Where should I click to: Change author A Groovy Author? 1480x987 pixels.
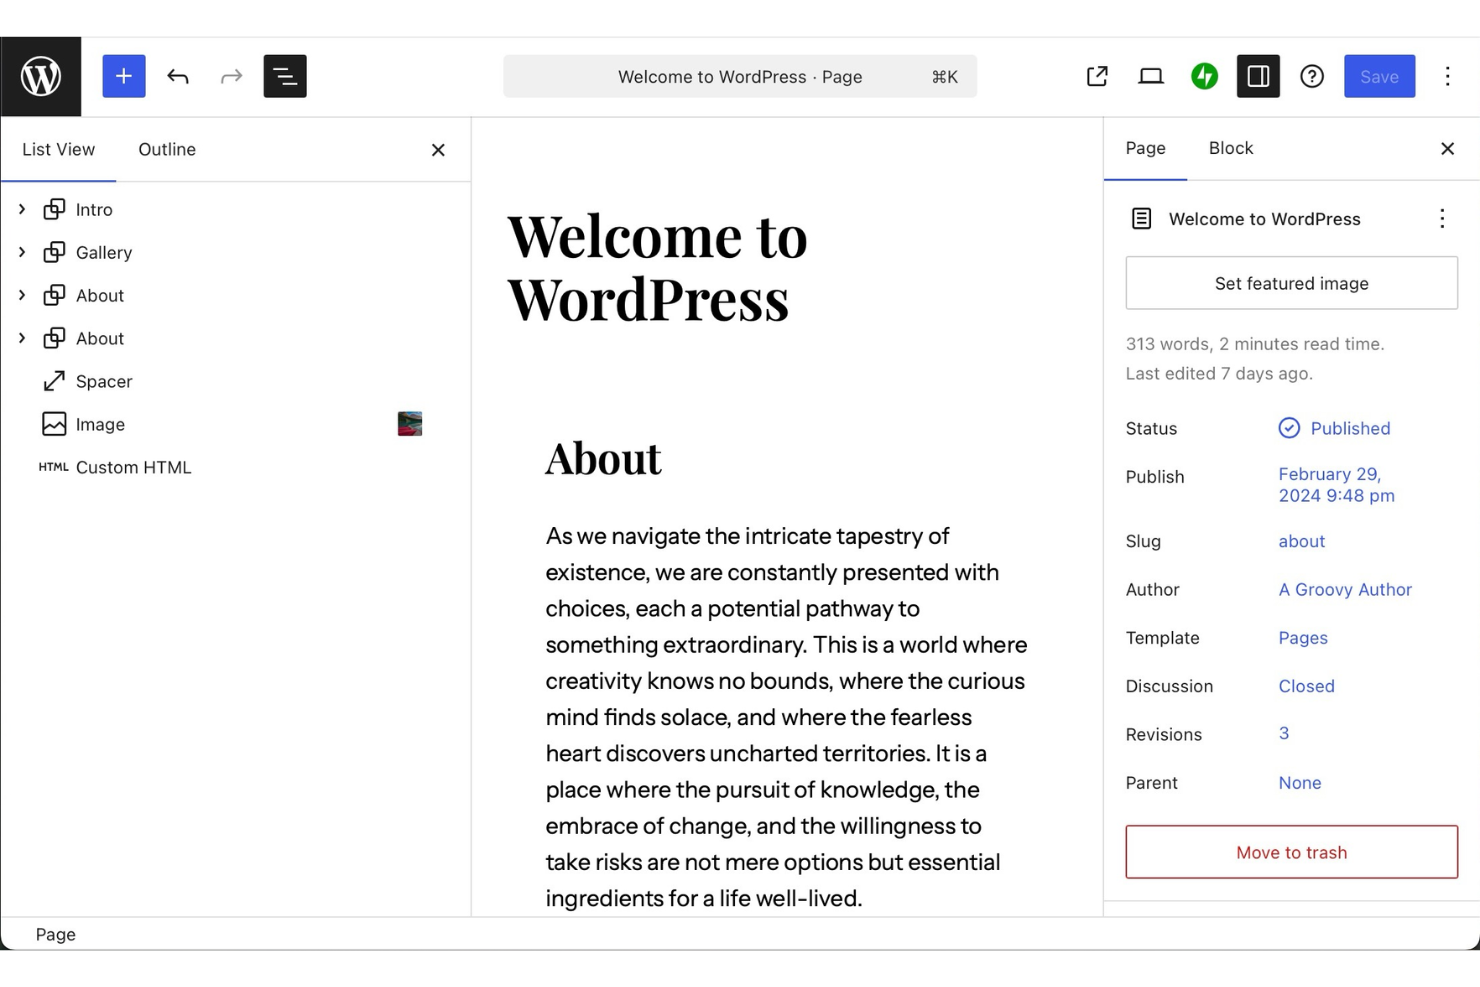(x=1345, y=590)
